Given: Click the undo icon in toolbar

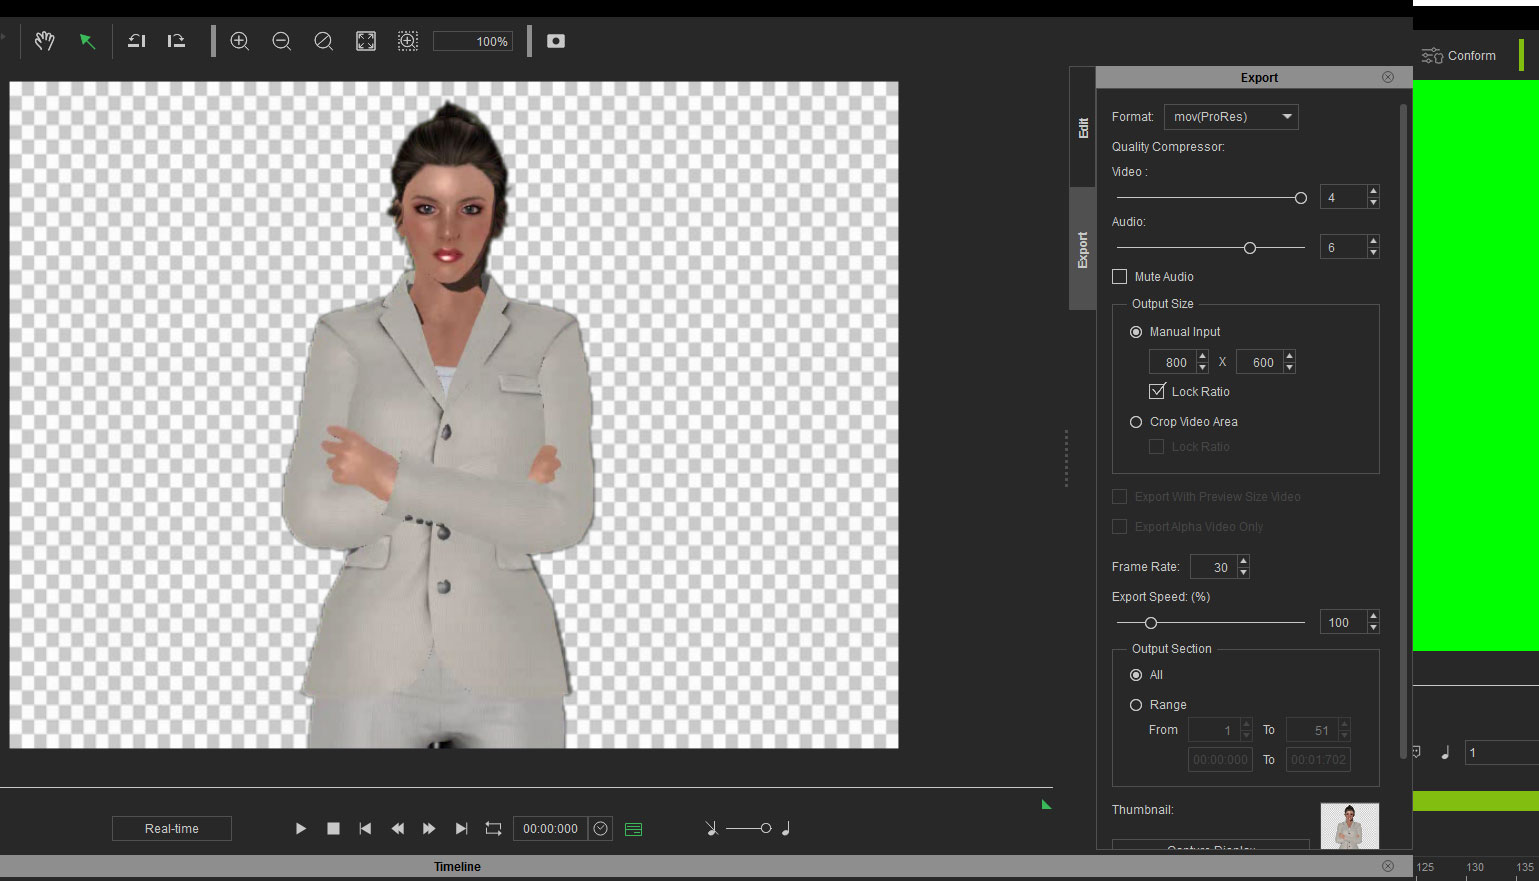Looking at the screenshot, I should coord(137,41).
